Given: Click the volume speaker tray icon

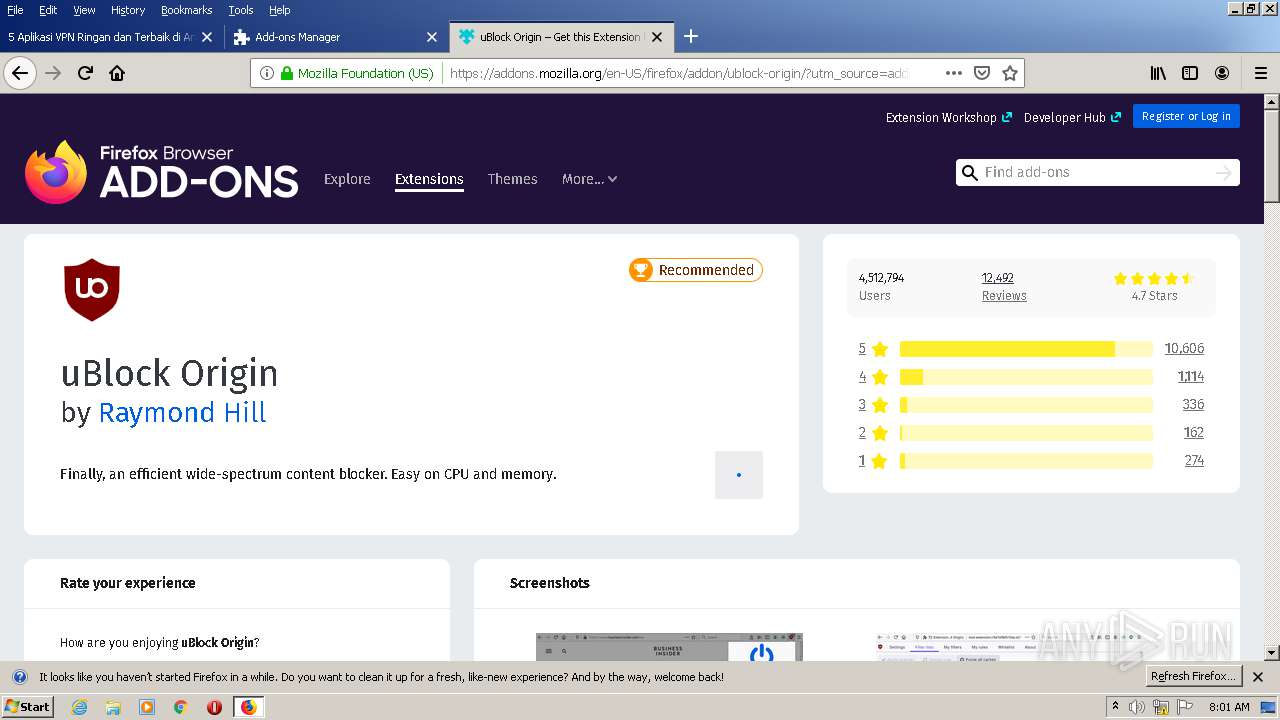Looking at the screenshot, I should tap(1137, 707).
